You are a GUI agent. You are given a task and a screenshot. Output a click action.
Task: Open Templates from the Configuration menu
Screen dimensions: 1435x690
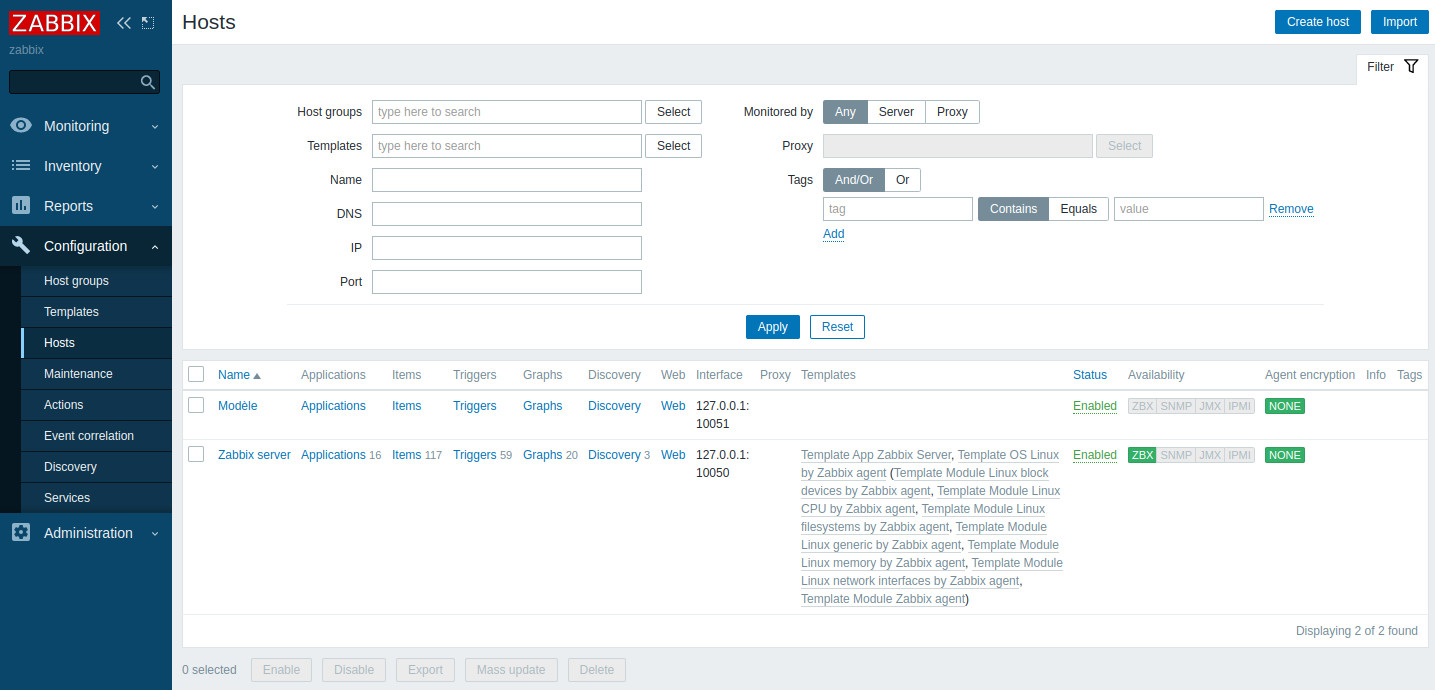click(71, 311)
